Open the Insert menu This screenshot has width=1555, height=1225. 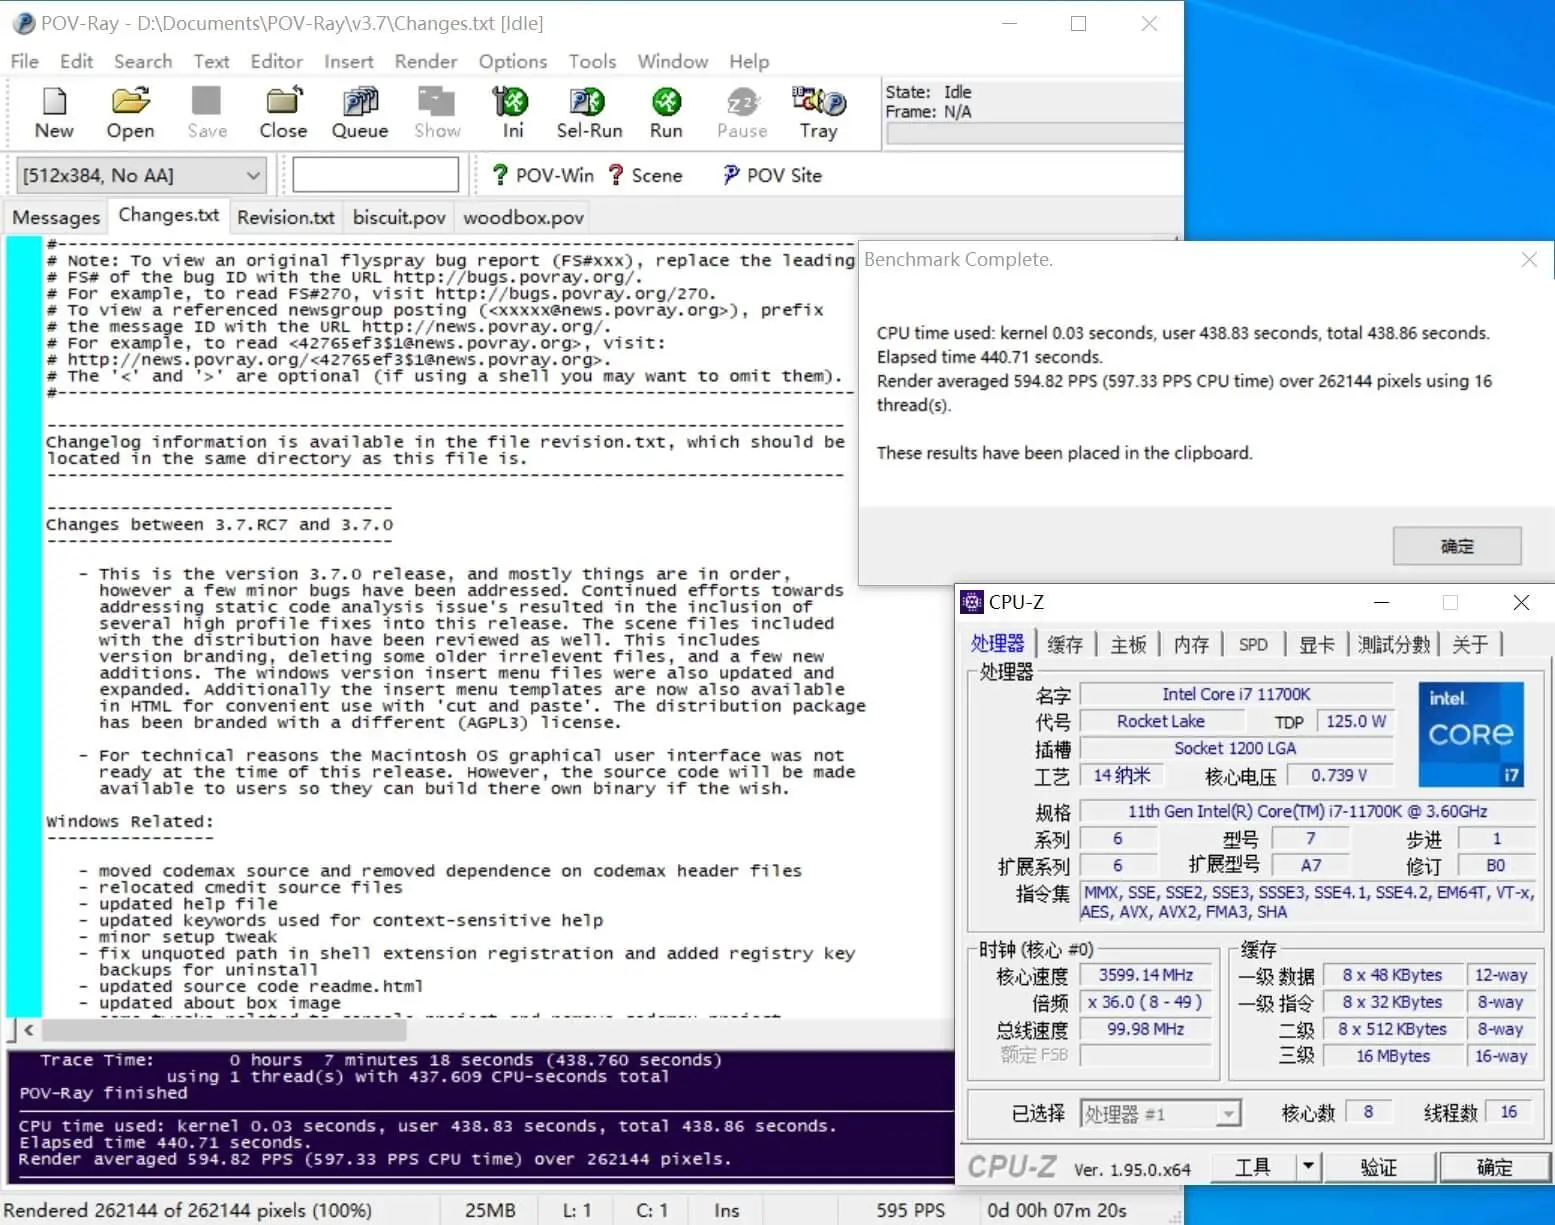pyautogui.click(x=349, y=61)
